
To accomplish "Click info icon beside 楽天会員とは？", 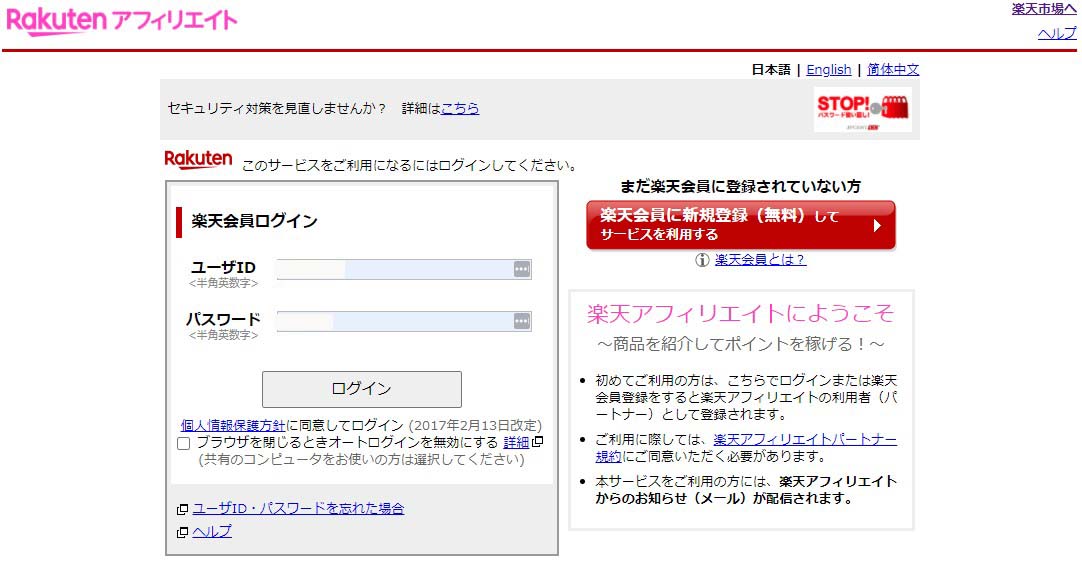I will [x=702, y=260].
